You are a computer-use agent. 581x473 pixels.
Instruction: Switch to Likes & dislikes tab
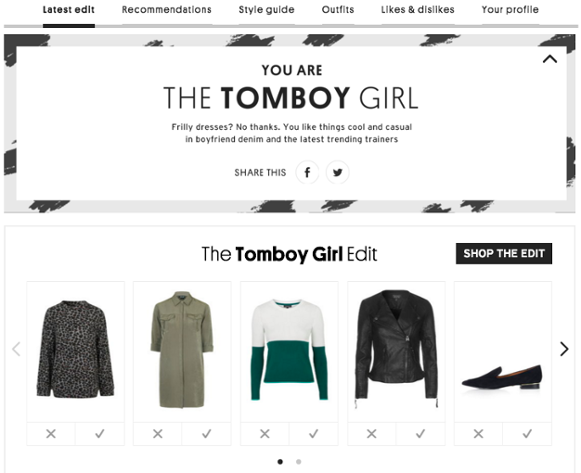tap(418, 10)
